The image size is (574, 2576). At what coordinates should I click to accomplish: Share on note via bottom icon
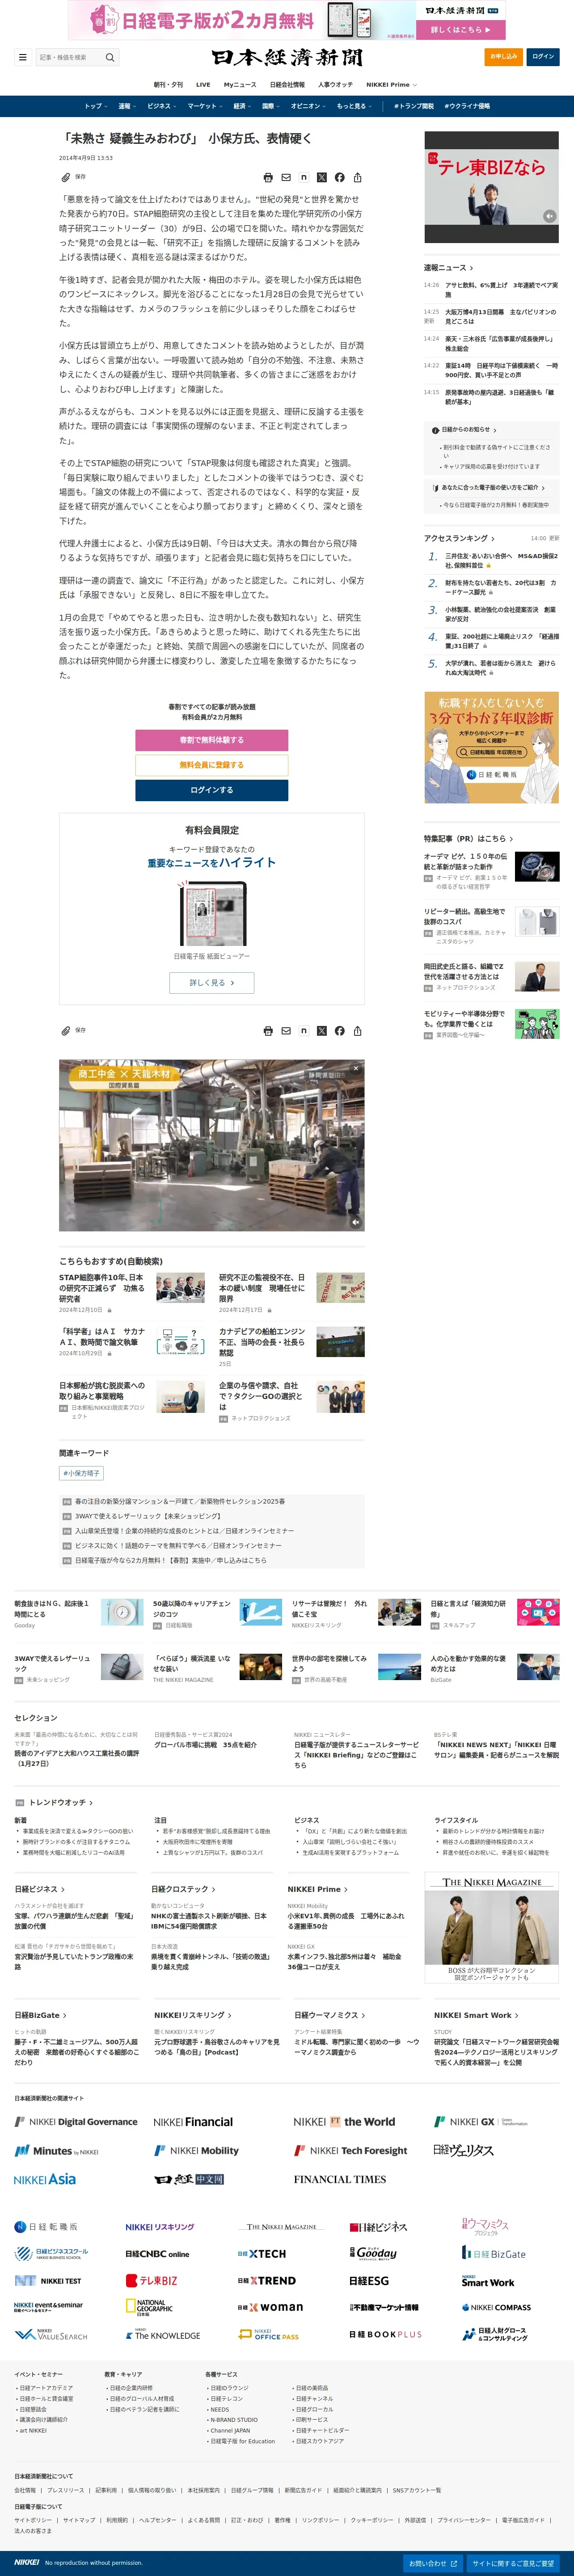304,1030
